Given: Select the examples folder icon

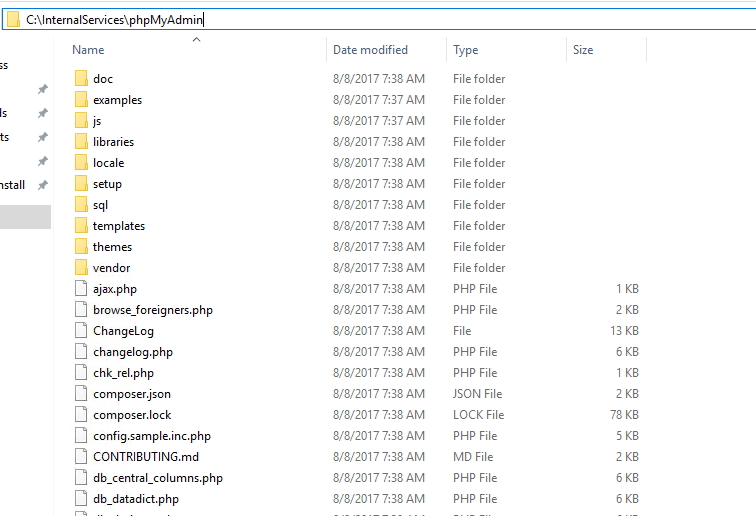Looking at the screenshot, I should coord(81,99).
